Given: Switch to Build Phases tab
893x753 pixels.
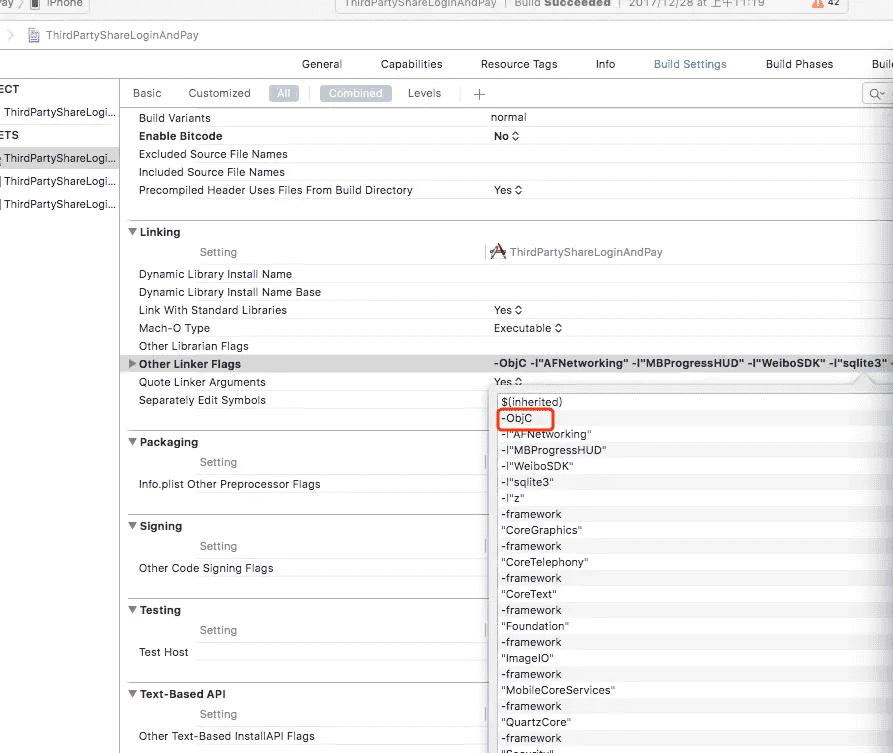Looking at the screenshot, I should [799, 64].
